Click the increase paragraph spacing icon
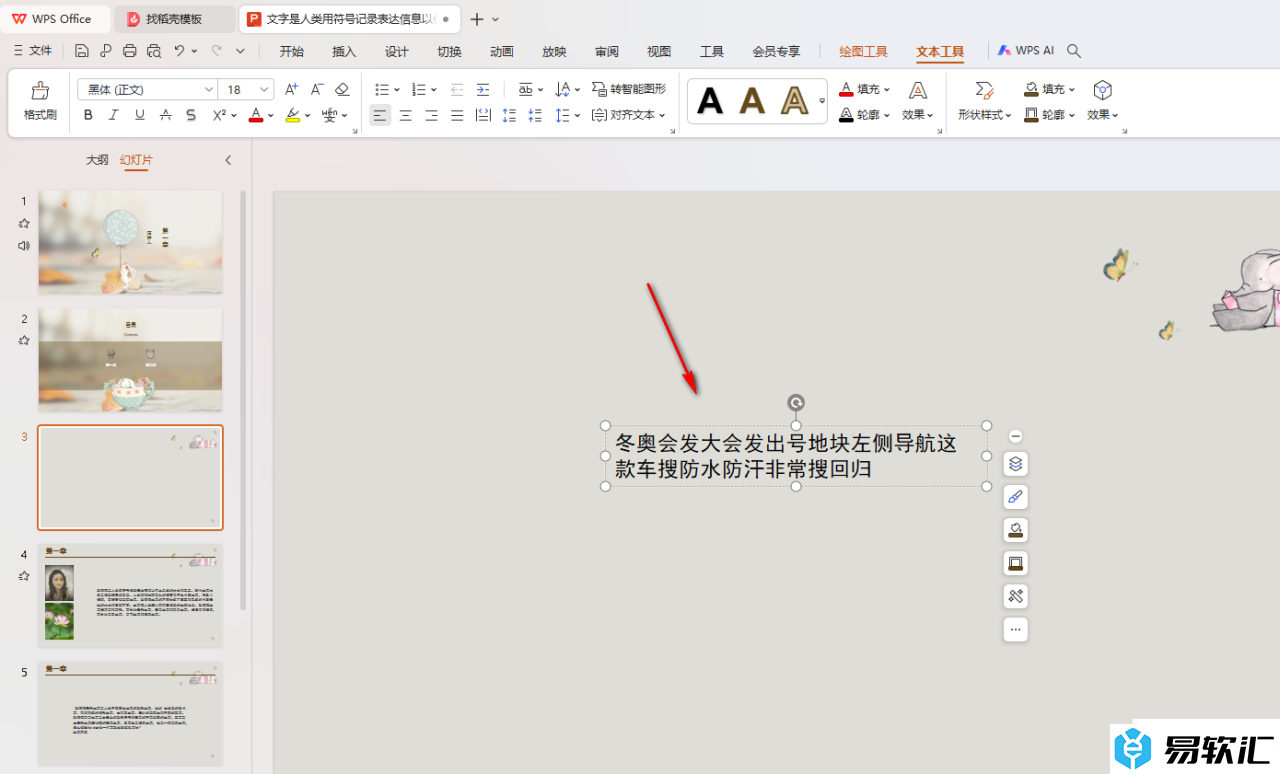Viewport: 1280px width, 774px height. pyautogui.click(x=509, y=116)
